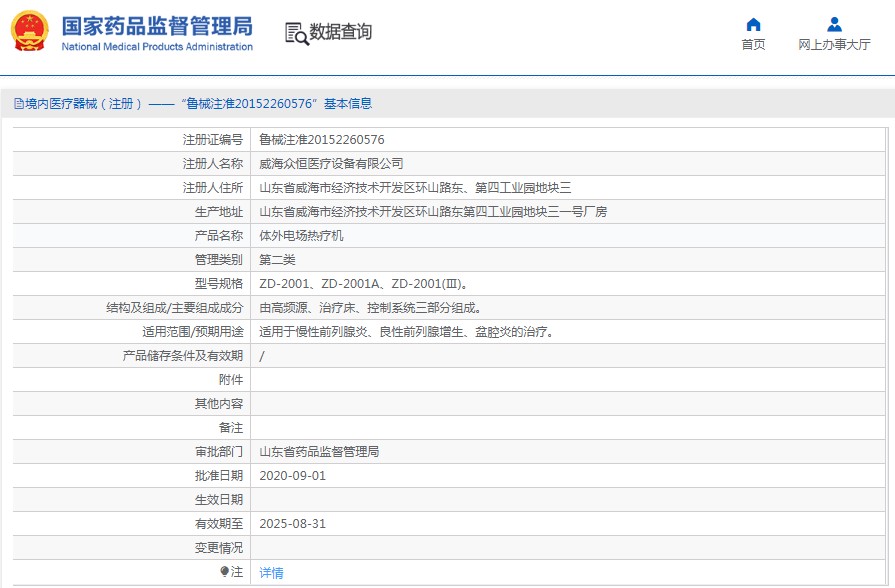Click 国家药品监督管理局 site title
The height and width of the screenshot is (588, 895).
pyautogui.click(x=158, y=26)
